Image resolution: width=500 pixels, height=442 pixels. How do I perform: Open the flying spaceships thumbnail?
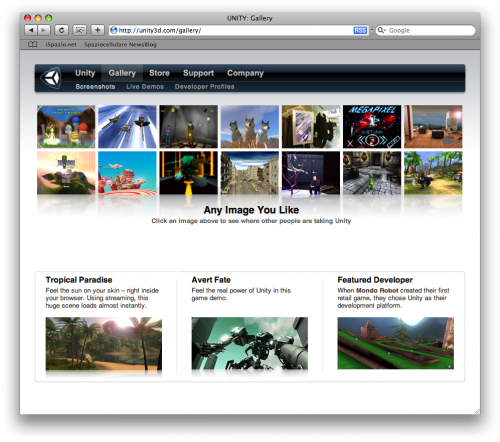click(x=127, y=127)
